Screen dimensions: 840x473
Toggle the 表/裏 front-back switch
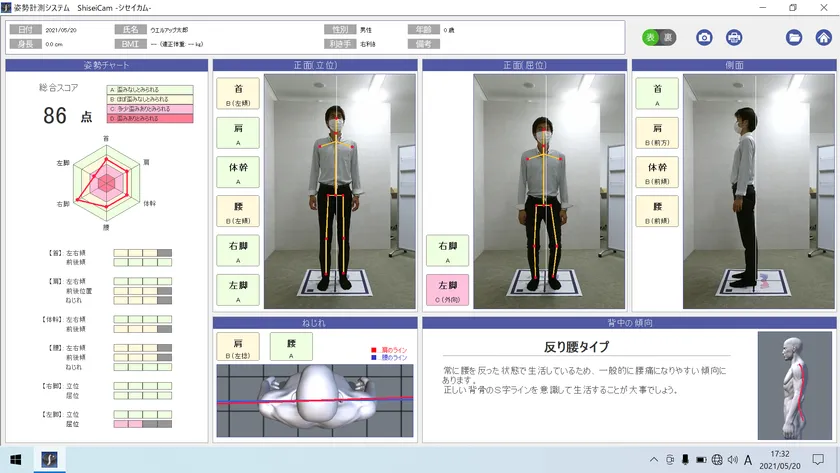[659, 37]
